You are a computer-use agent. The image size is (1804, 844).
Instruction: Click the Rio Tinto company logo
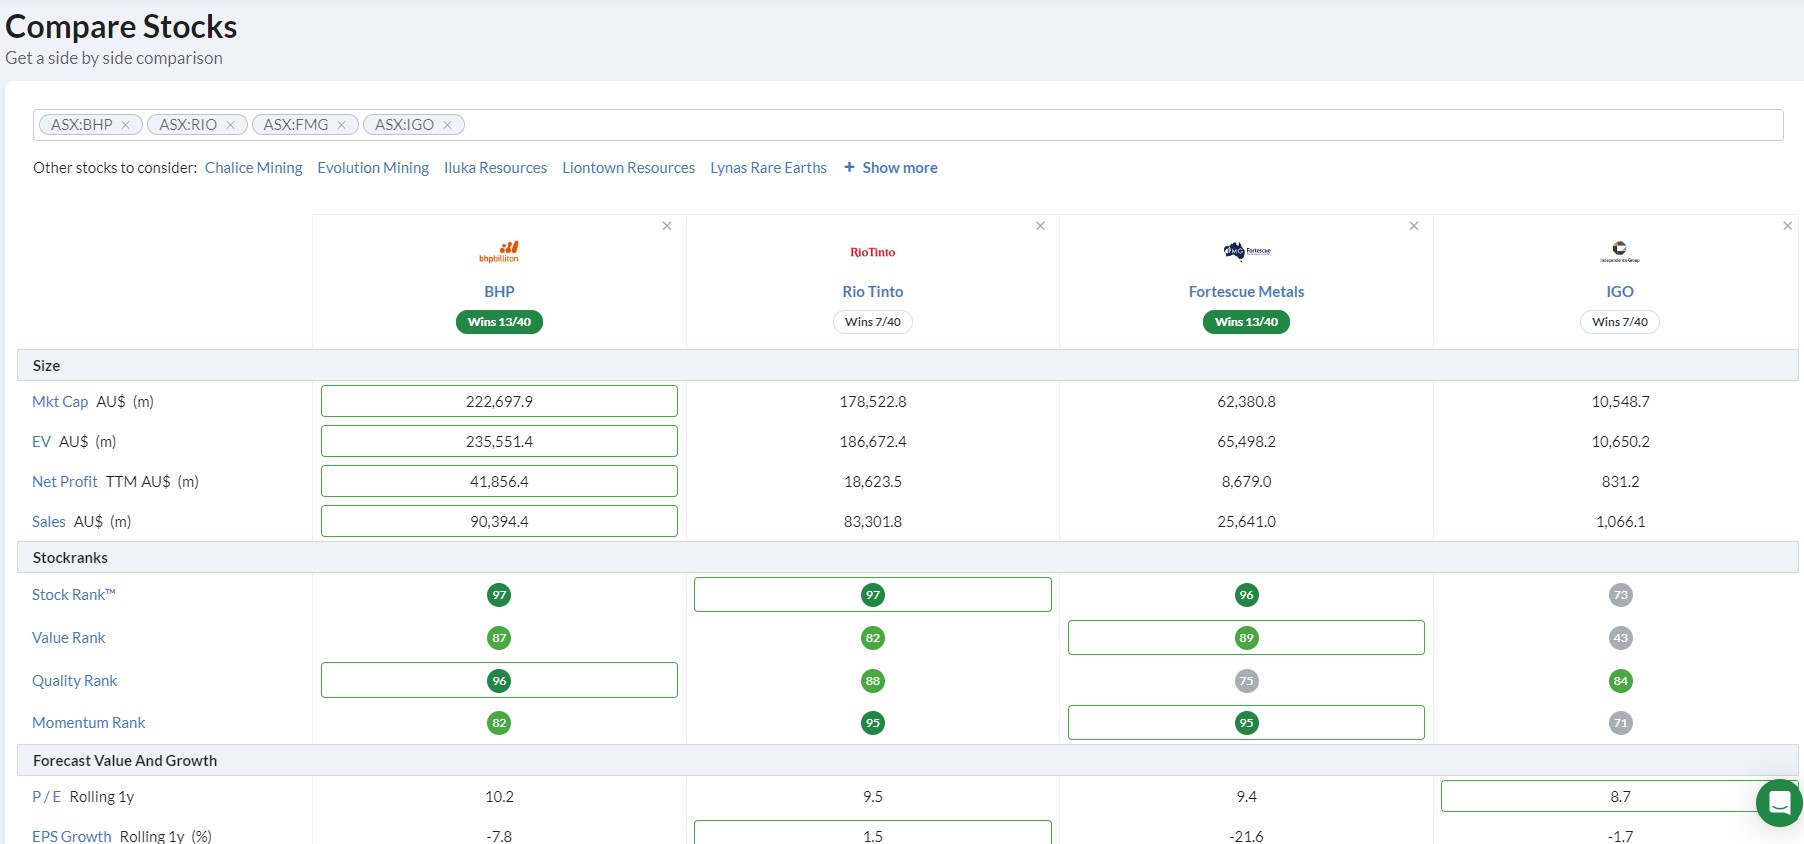coord(873,252)
